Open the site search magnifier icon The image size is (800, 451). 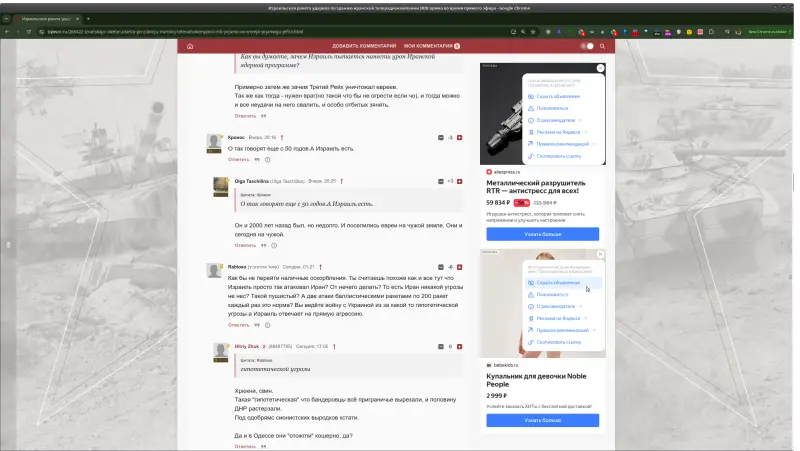click(605, 46)
